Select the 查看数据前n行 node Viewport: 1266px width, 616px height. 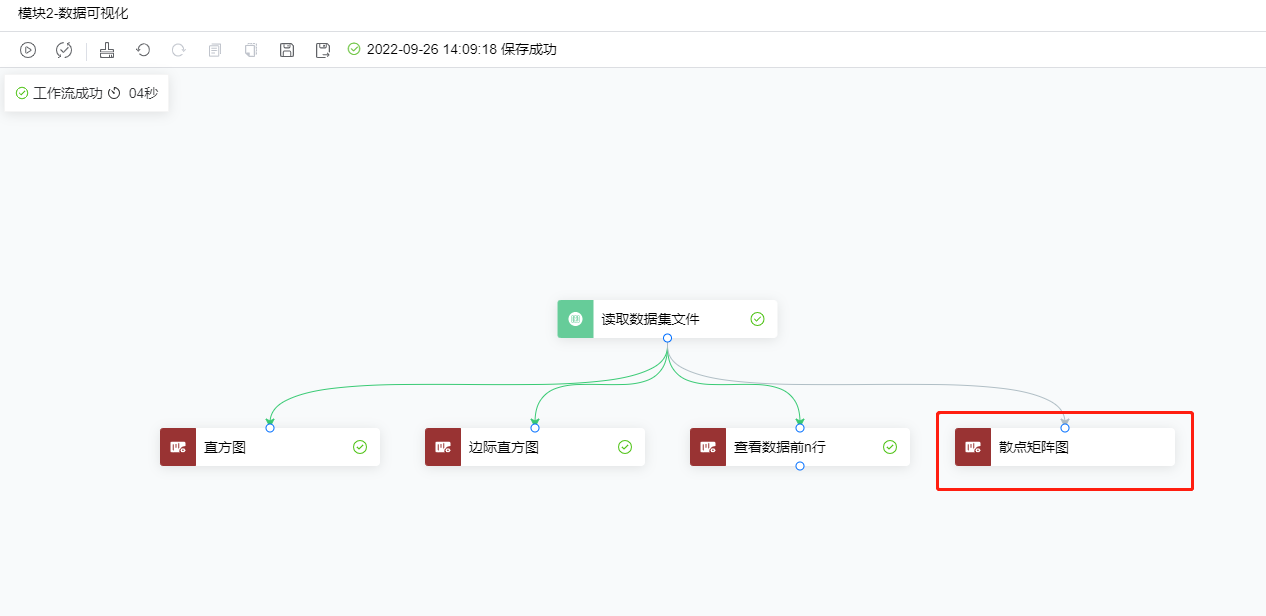(800, 447)
